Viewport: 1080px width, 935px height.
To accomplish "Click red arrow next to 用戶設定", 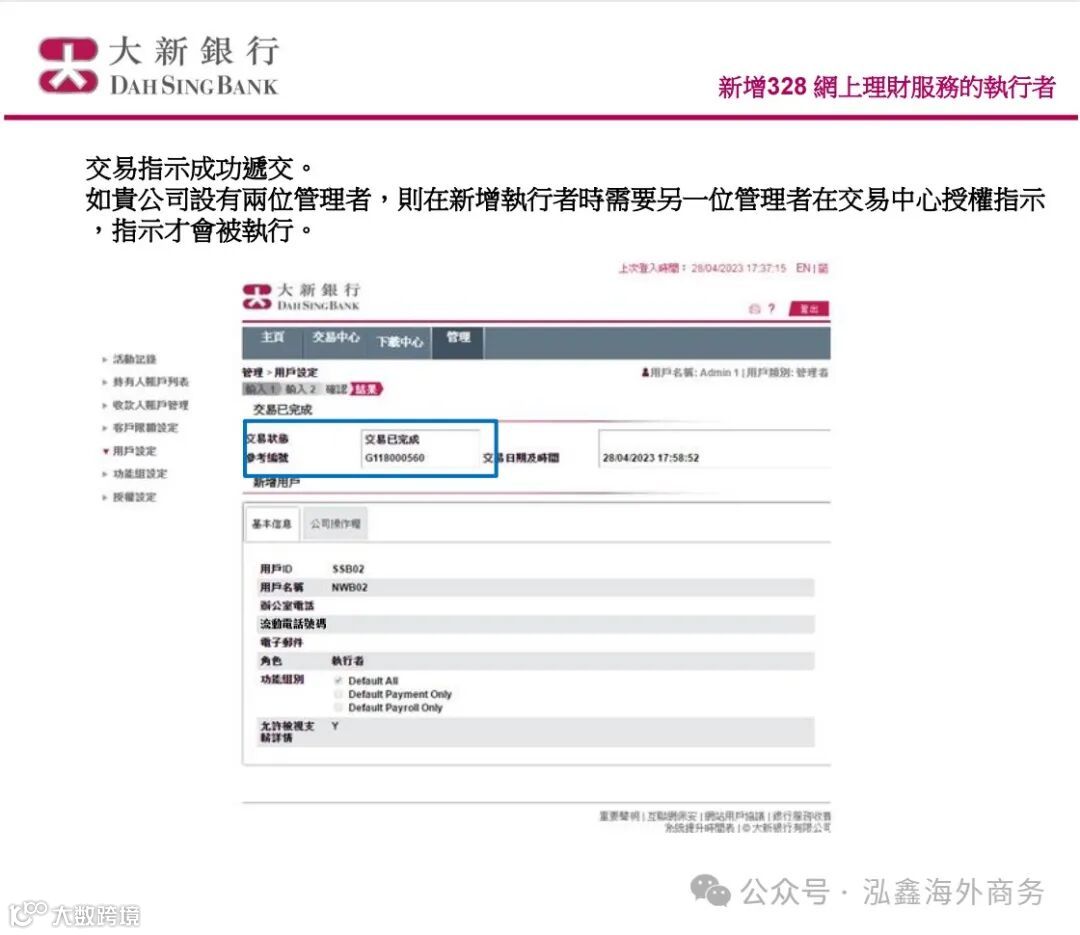I will (105, 451).
